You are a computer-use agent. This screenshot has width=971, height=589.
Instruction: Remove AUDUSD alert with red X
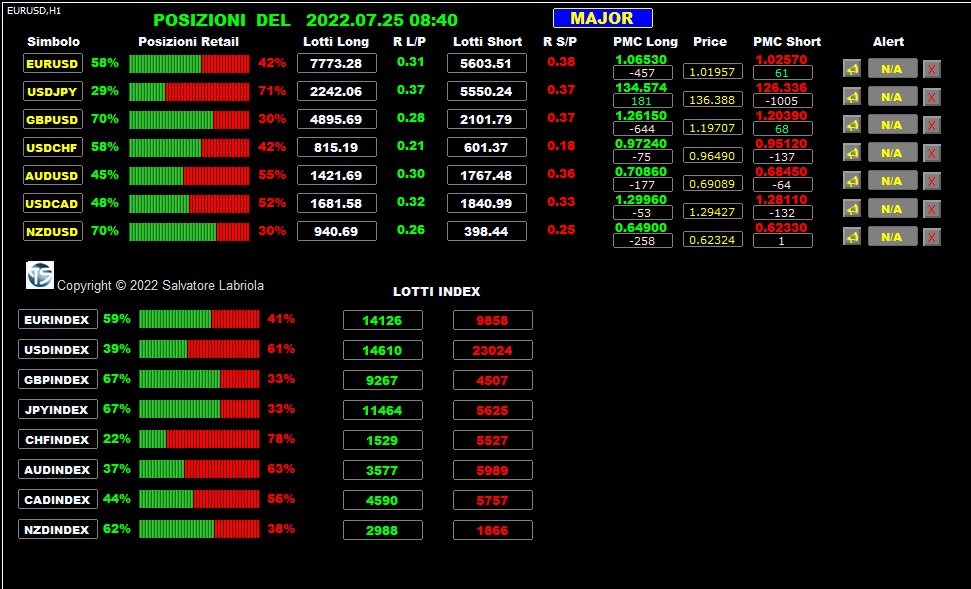[x=932, y=181]
